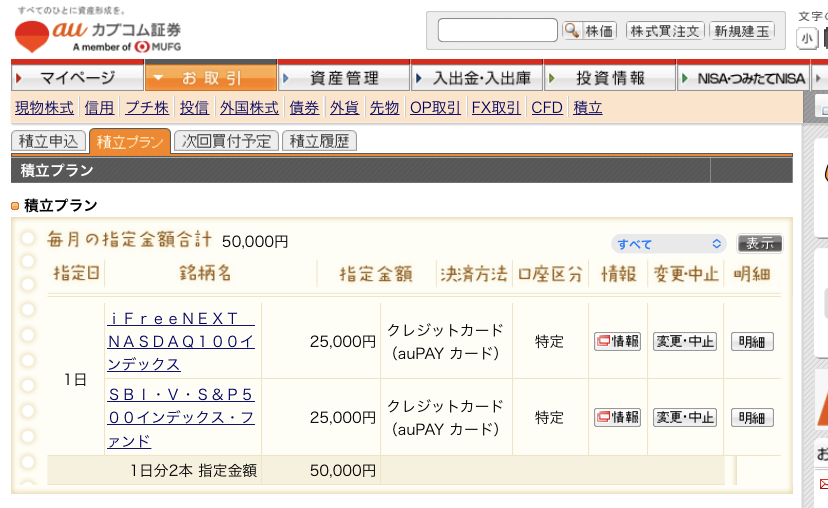Go to 外貨 submenu link
Image resolution: width=828 pixels, height=508 pixels.
[x=344, y=108]
